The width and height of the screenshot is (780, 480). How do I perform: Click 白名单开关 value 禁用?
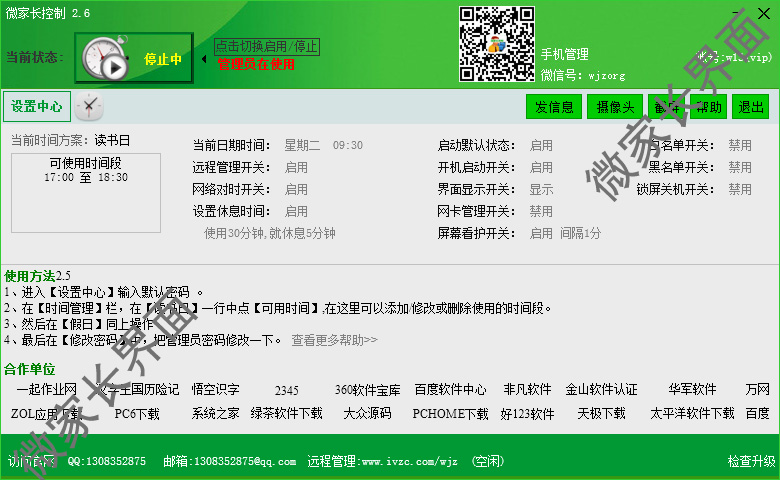[x=740, y=145]
